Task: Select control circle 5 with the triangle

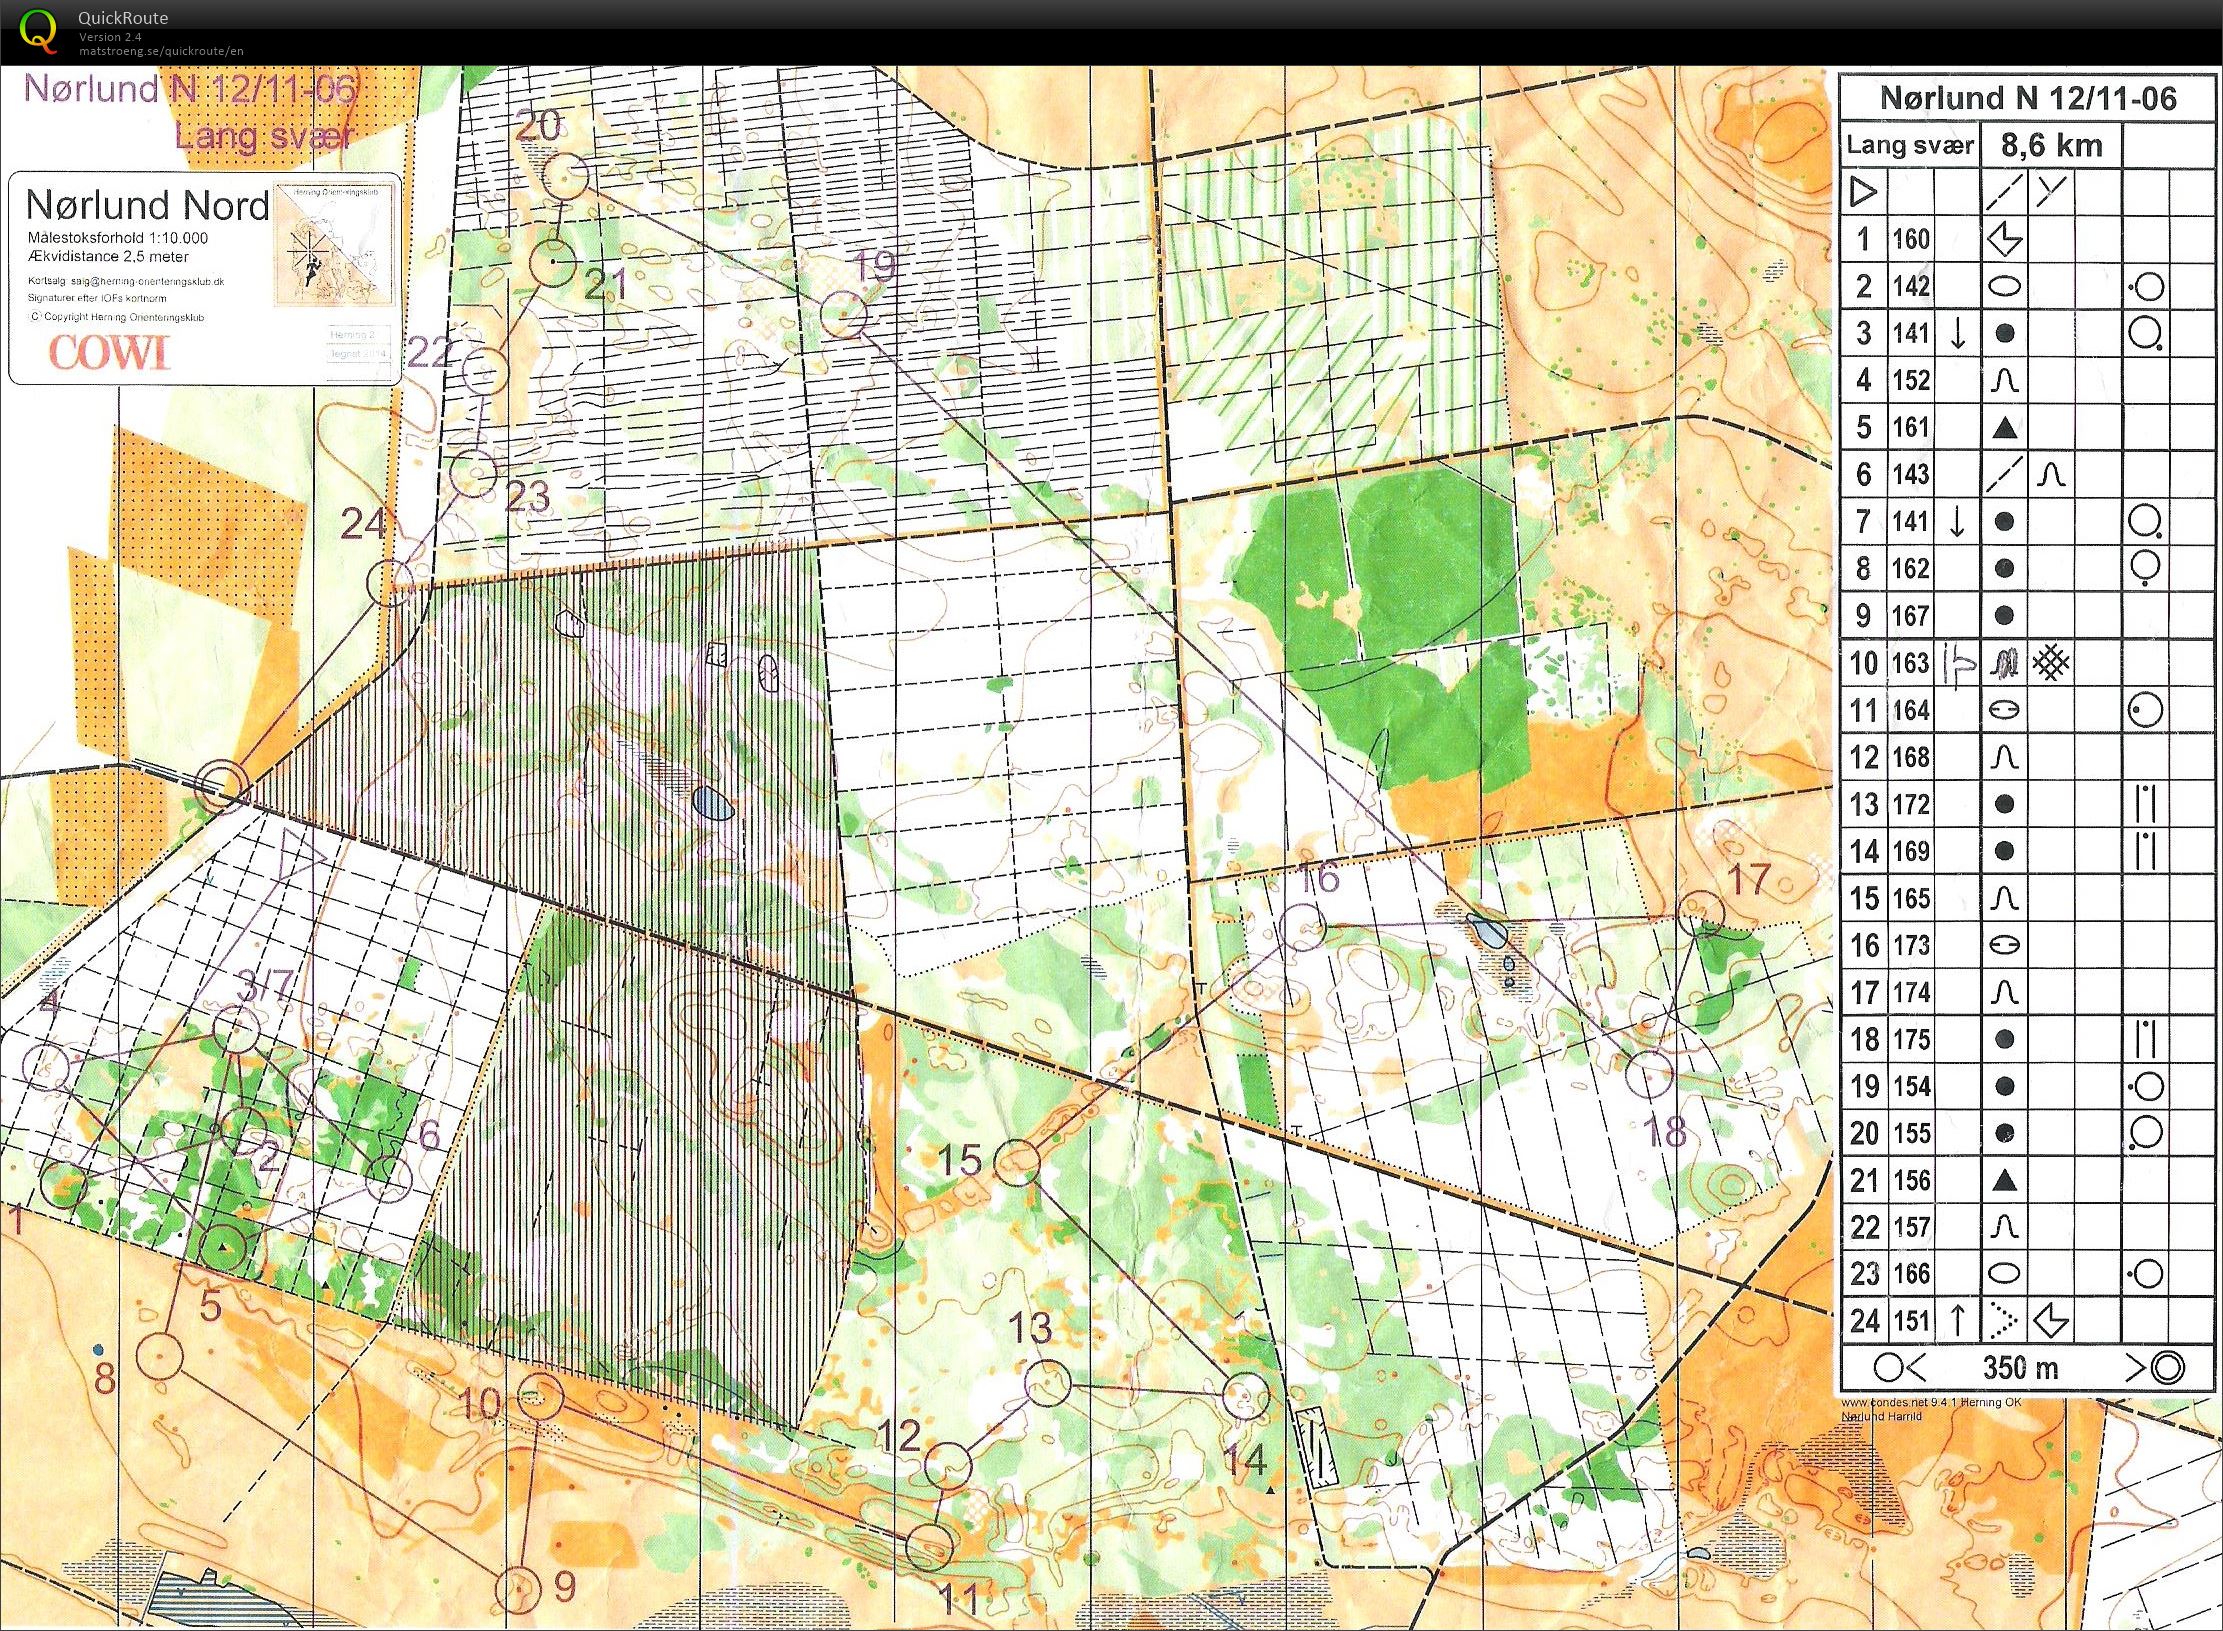Action: (222, 1247)
